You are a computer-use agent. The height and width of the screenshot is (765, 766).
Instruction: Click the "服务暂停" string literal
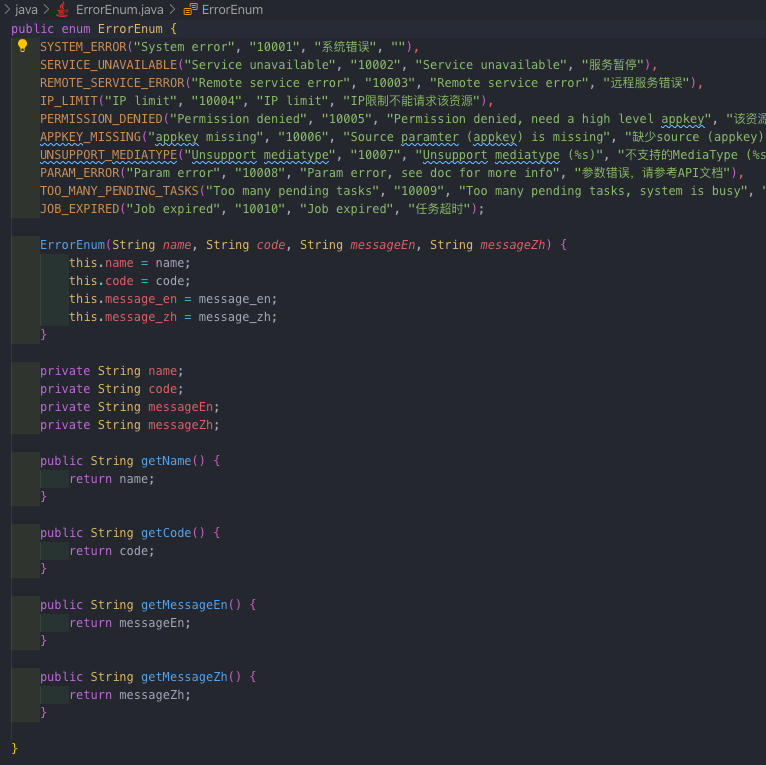613,65
